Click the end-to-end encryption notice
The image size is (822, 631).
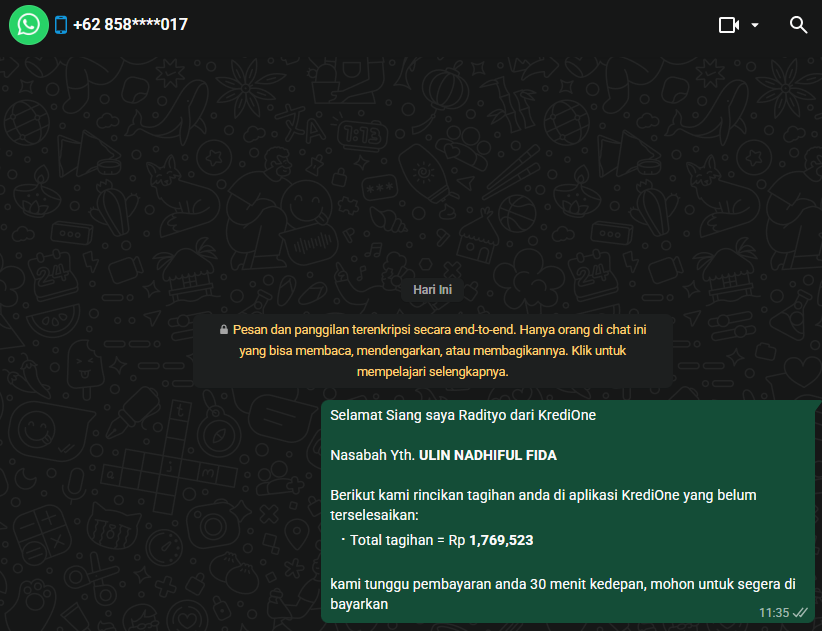[x=433, y=351]
